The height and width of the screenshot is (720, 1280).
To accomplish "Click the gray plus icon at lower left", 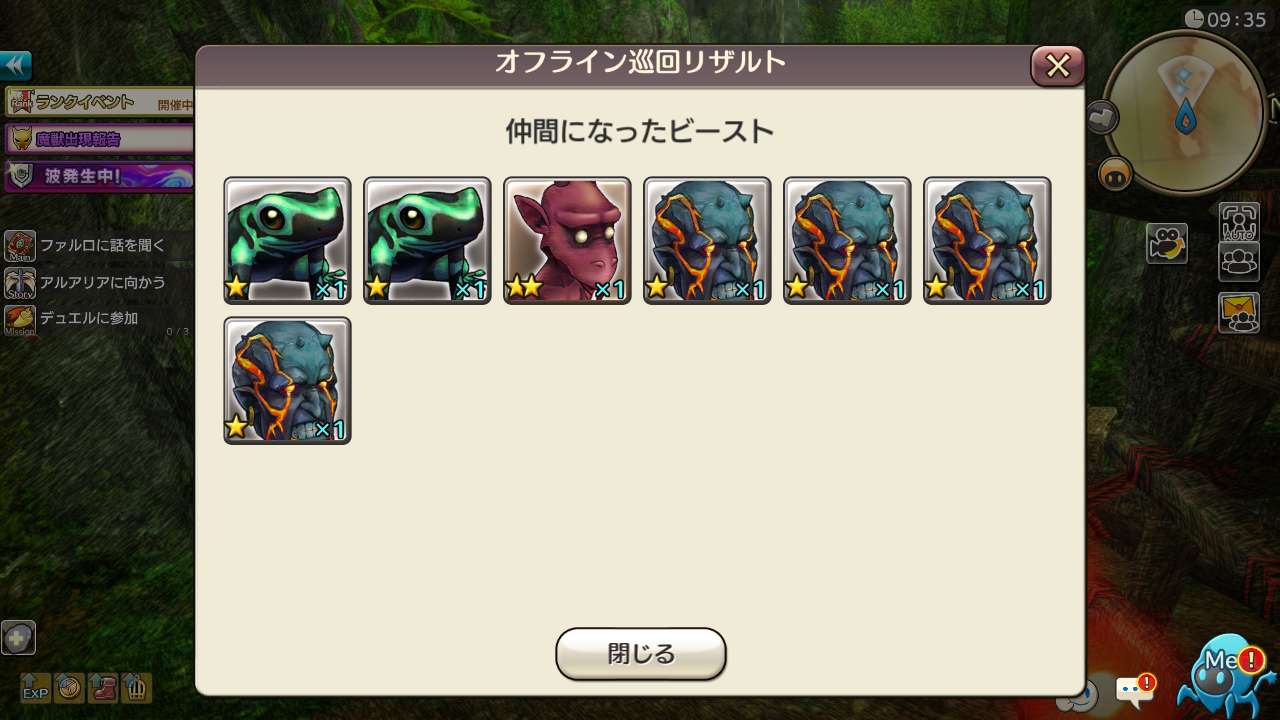I will click(x=18, y=638).
